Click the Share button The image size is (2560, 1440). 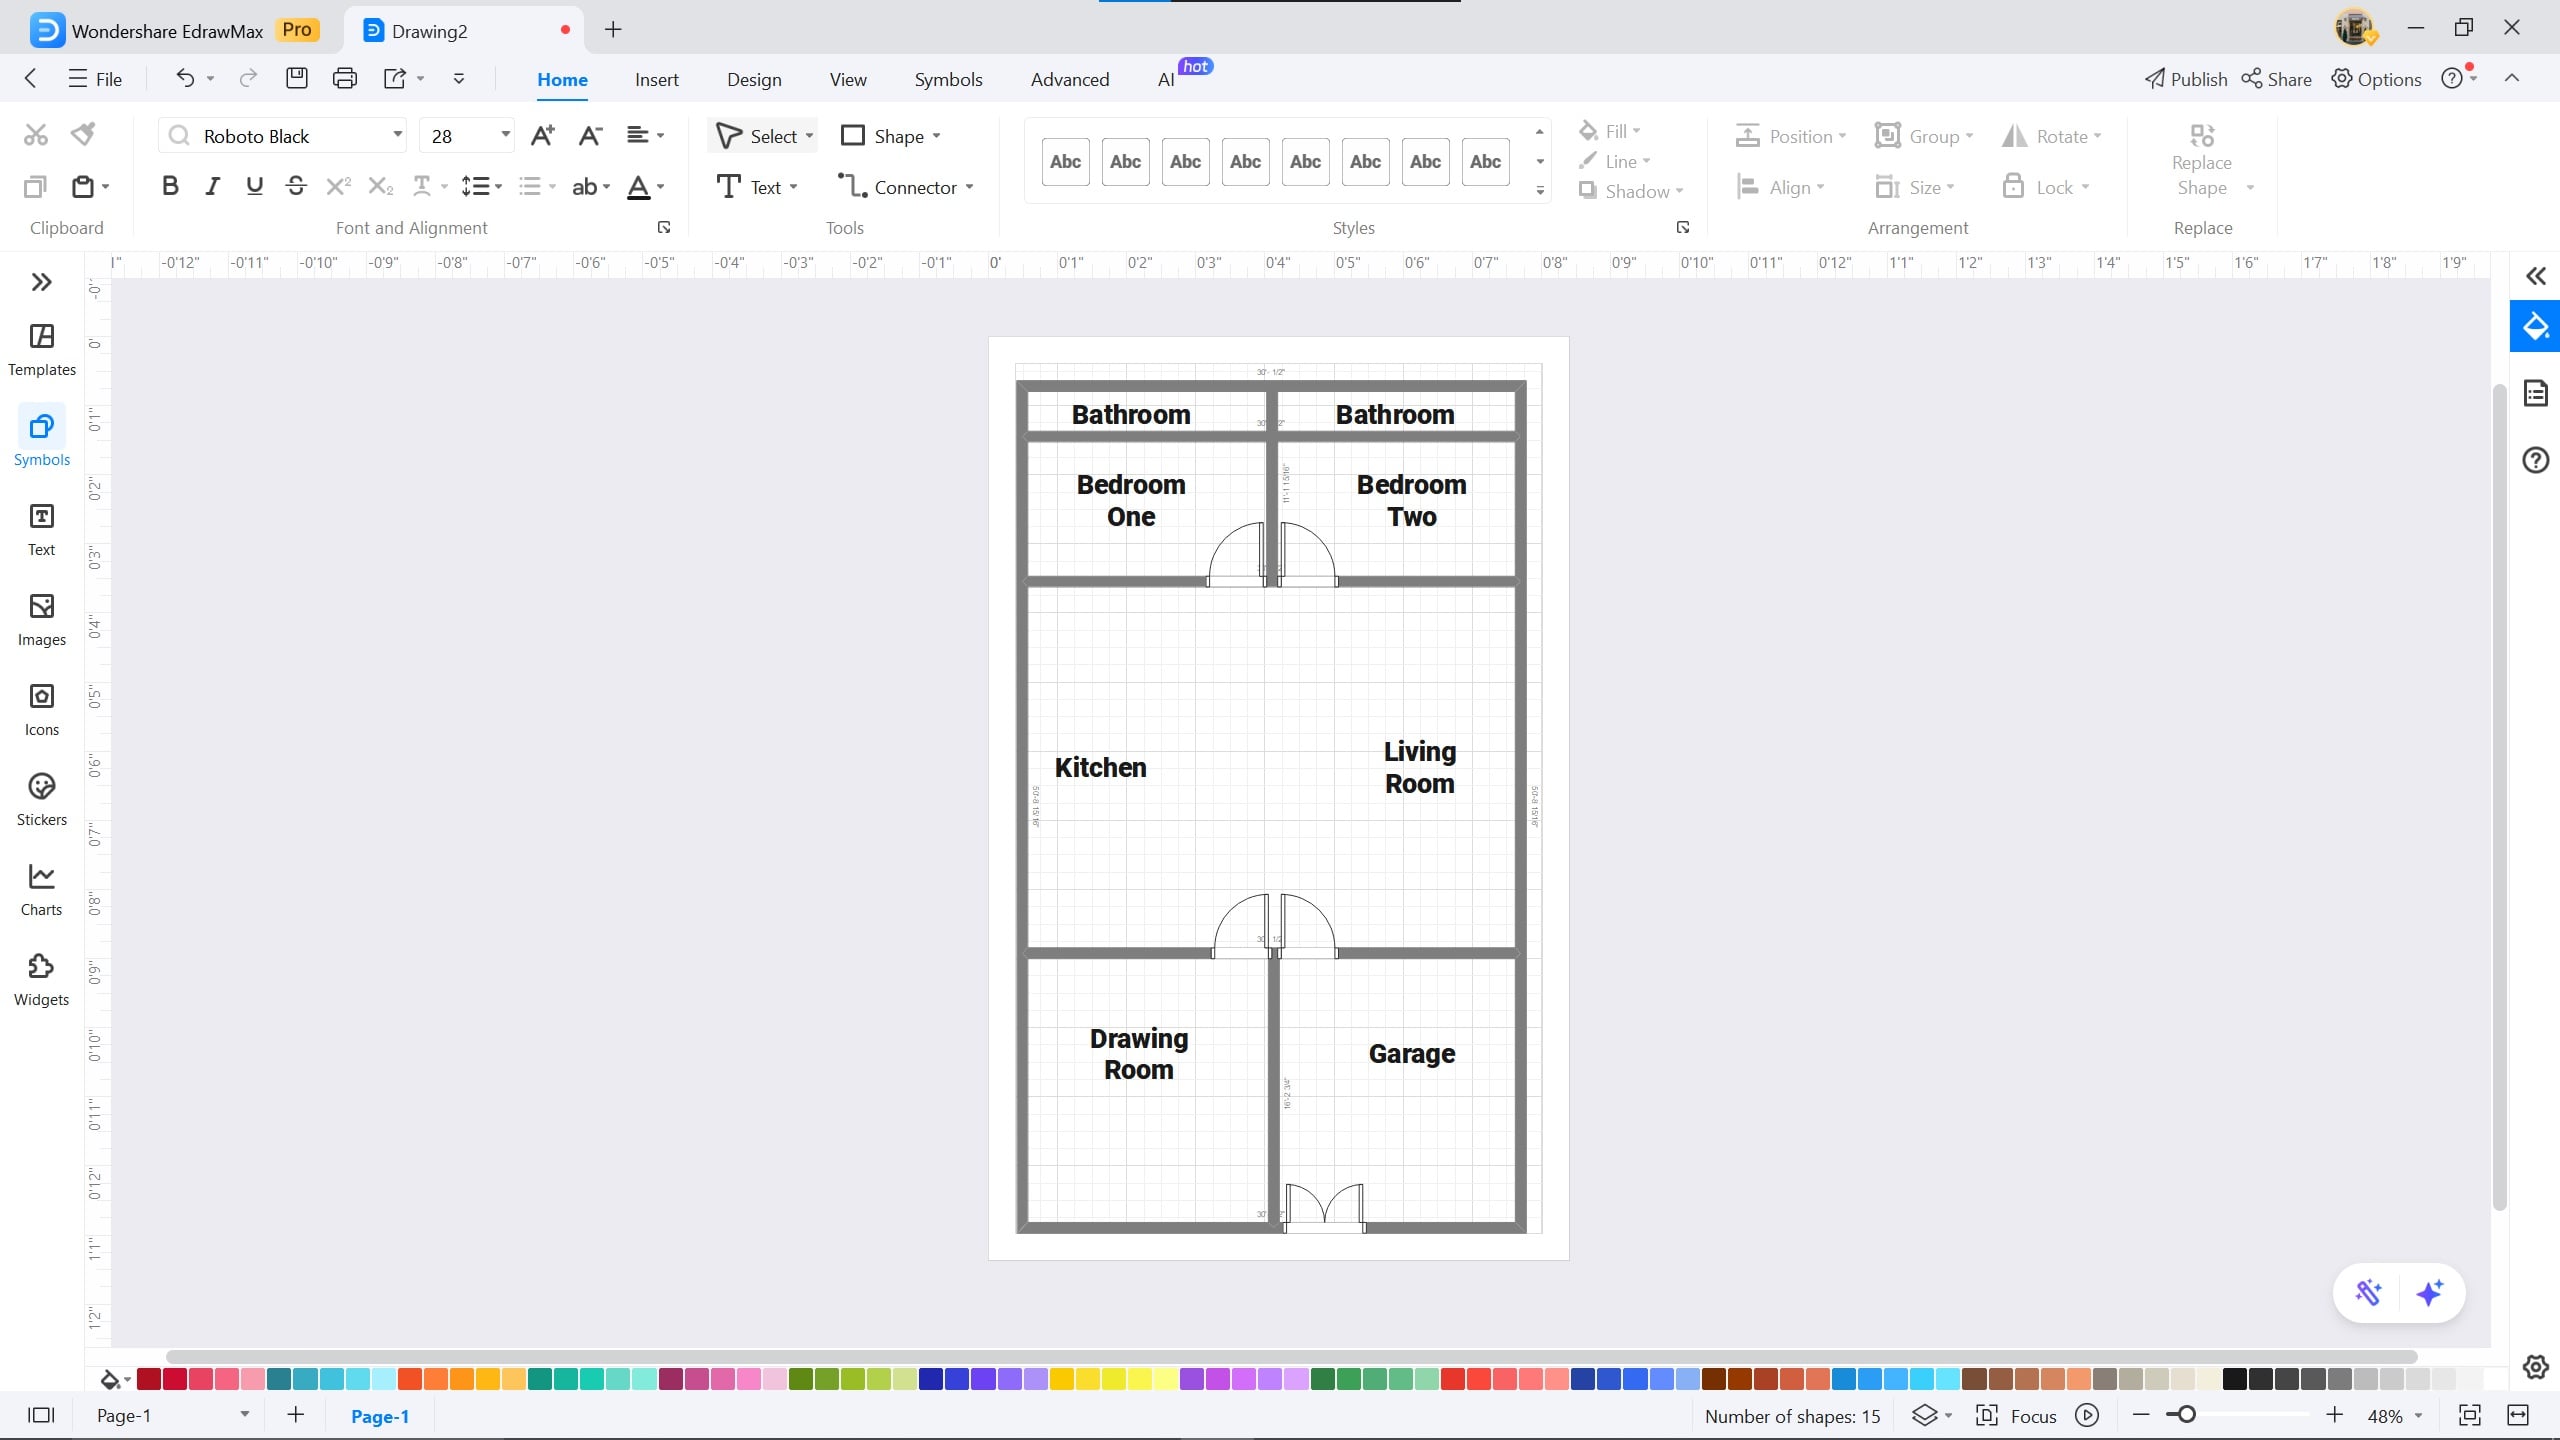click(x=2277, y=79)
